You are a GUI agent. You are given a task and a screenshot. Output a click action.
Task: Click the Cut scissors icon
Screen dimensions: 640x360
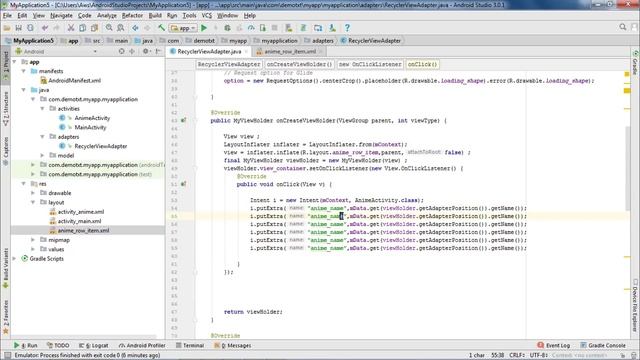(x=71, y=28)
